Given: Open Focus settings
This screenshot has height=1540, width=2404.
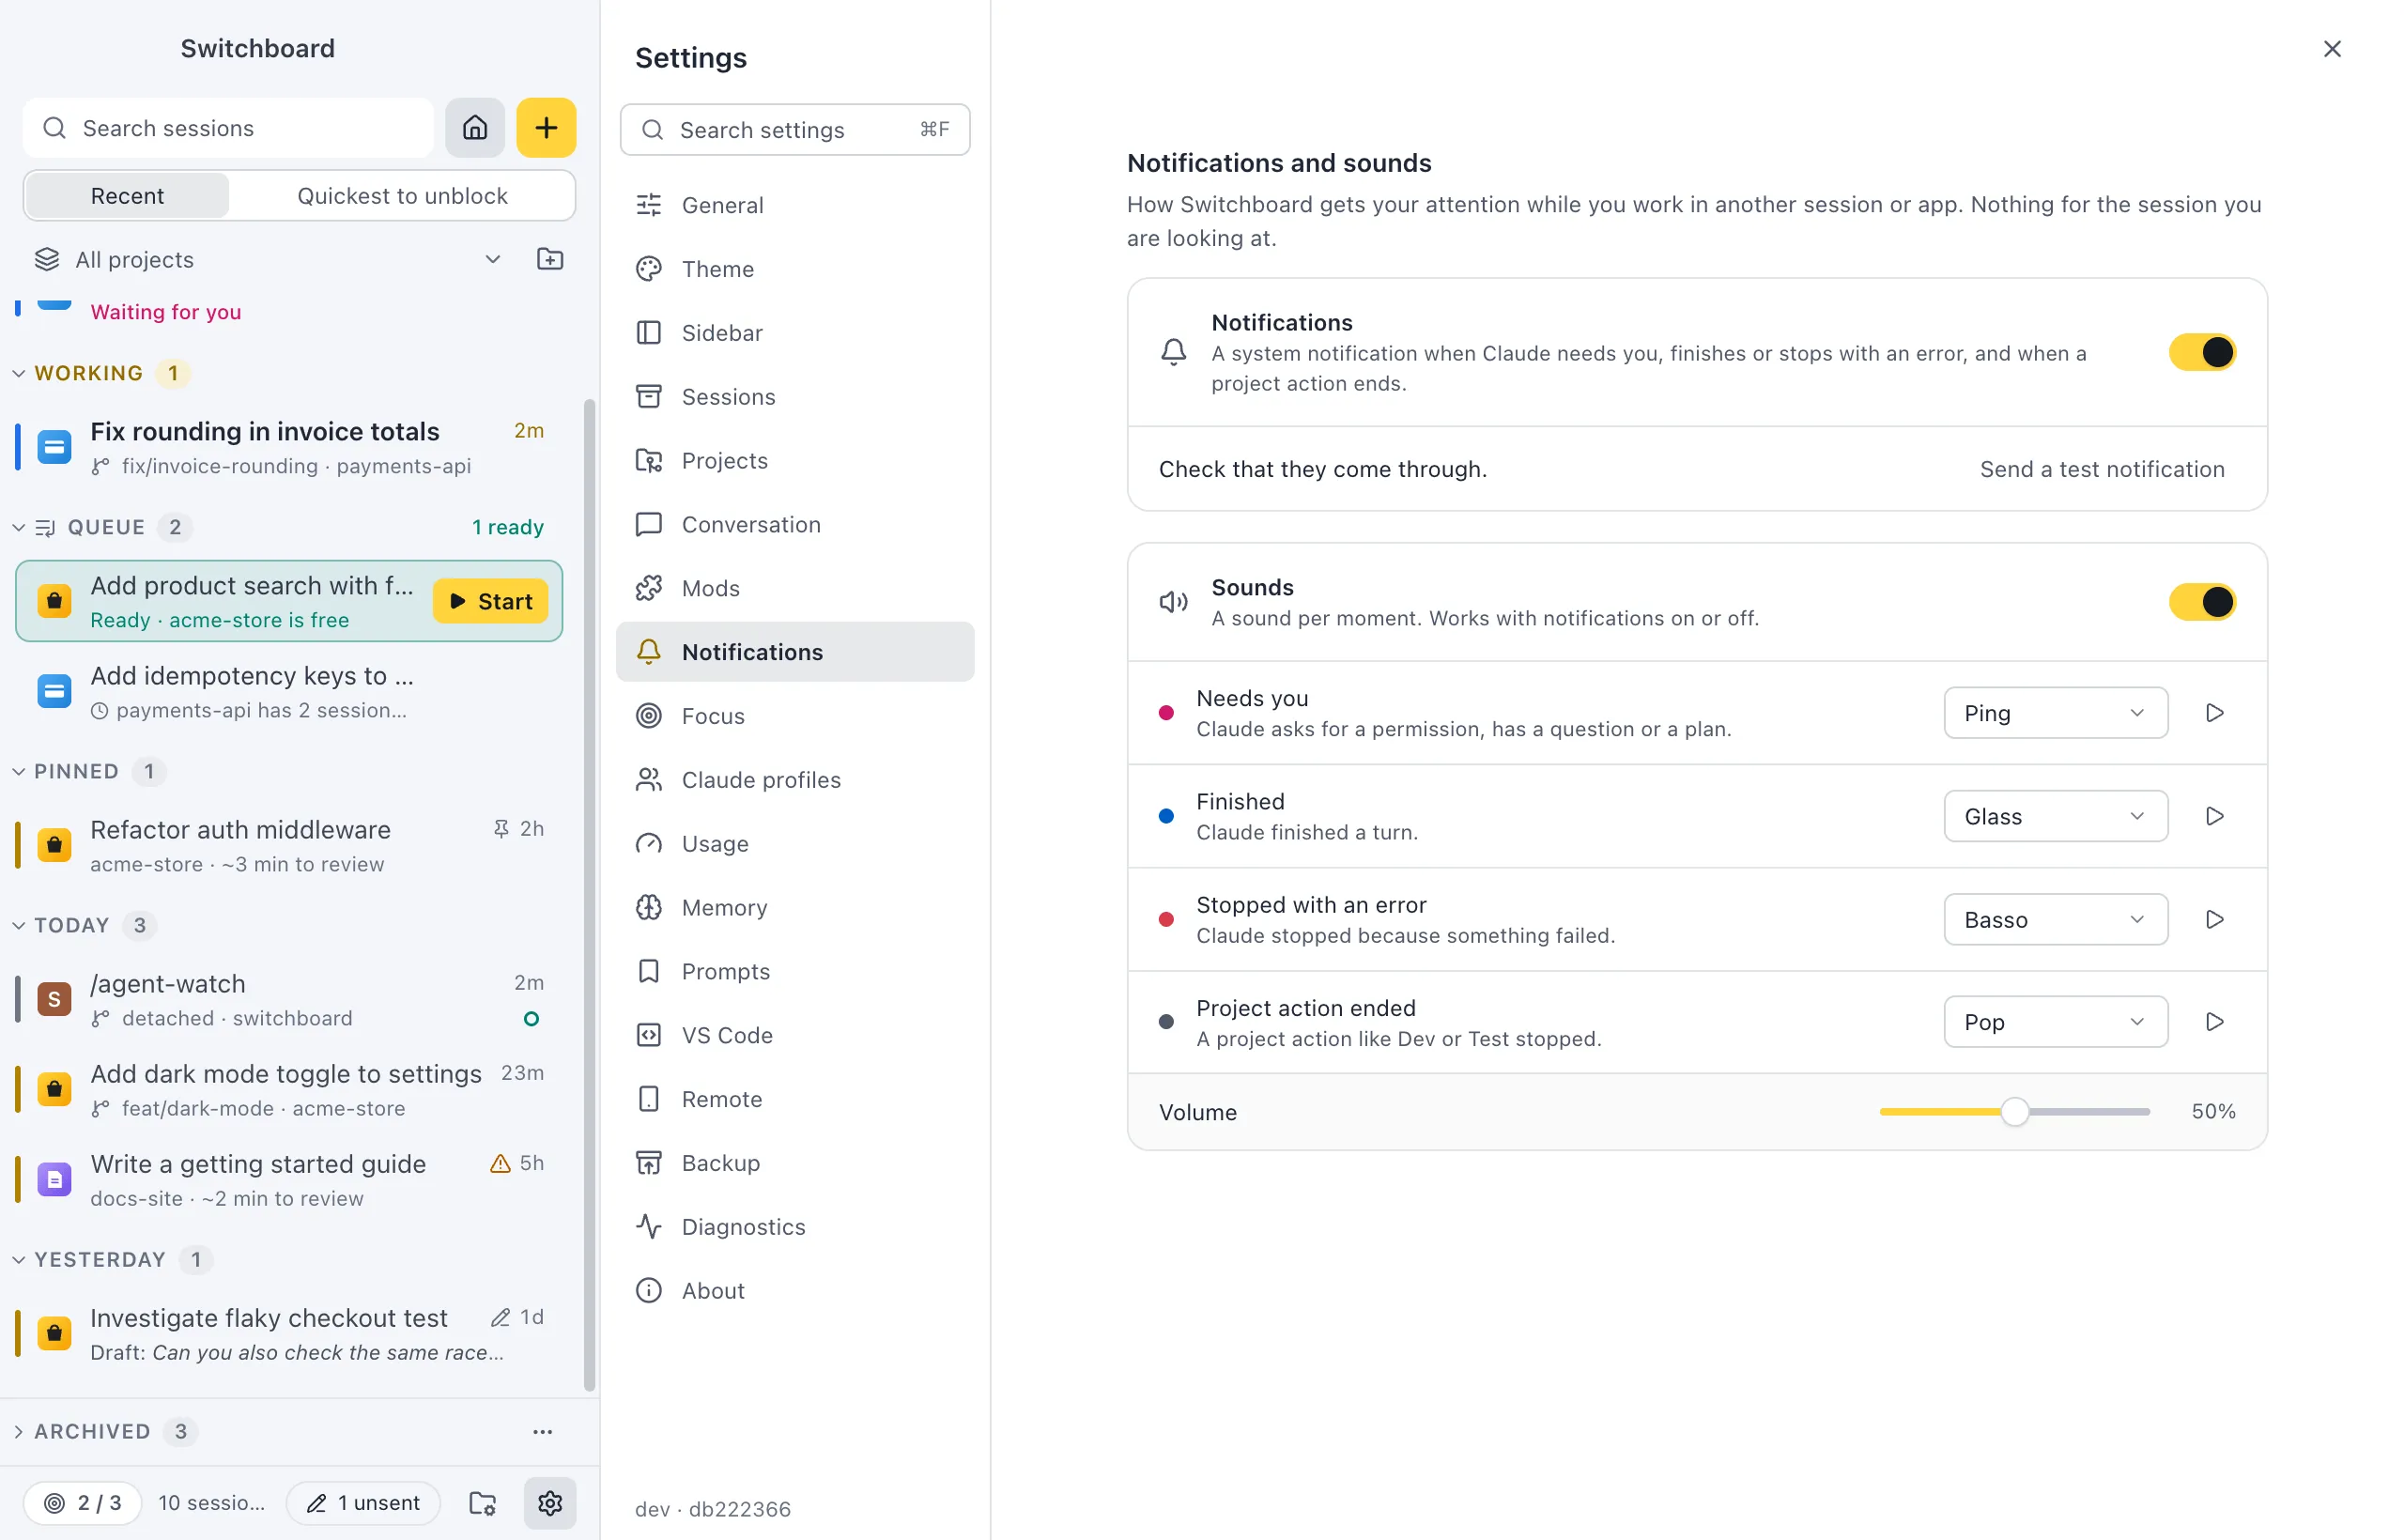Looking at the screenshot, I should pos(795,716).
